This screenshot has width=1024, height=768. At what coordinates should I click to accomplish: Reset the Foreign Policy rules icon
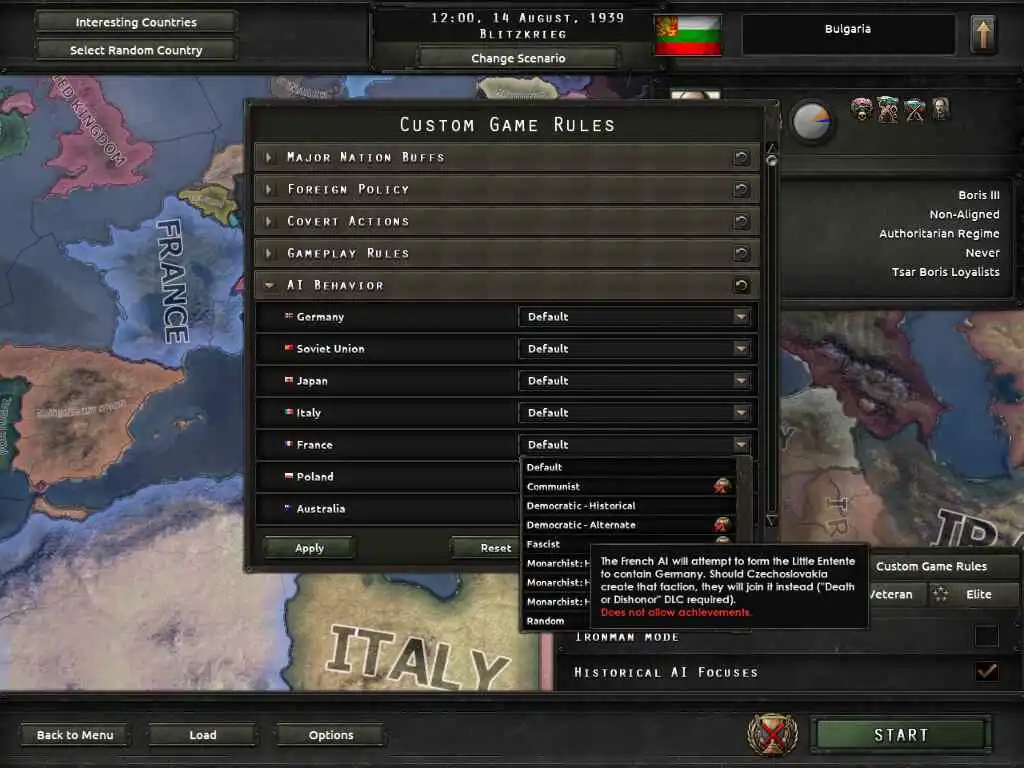(x=741, y=189)
